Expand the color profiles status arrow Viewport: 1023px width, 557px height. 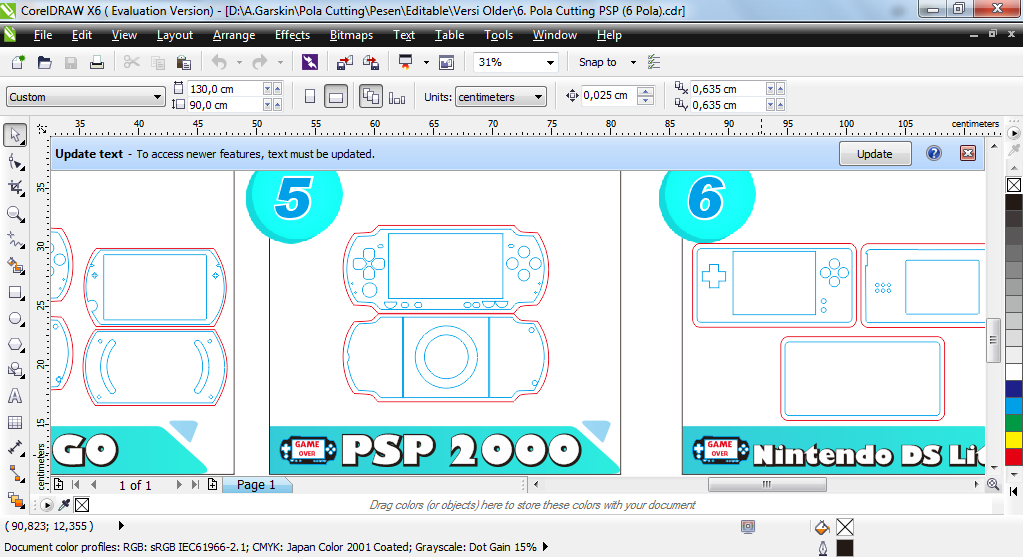coord(545,547)
